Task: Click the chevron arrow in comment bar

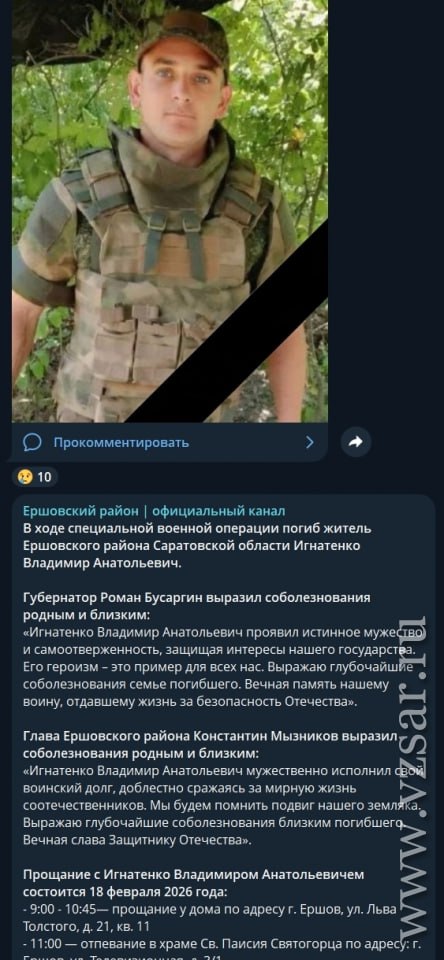Action: 310,442
